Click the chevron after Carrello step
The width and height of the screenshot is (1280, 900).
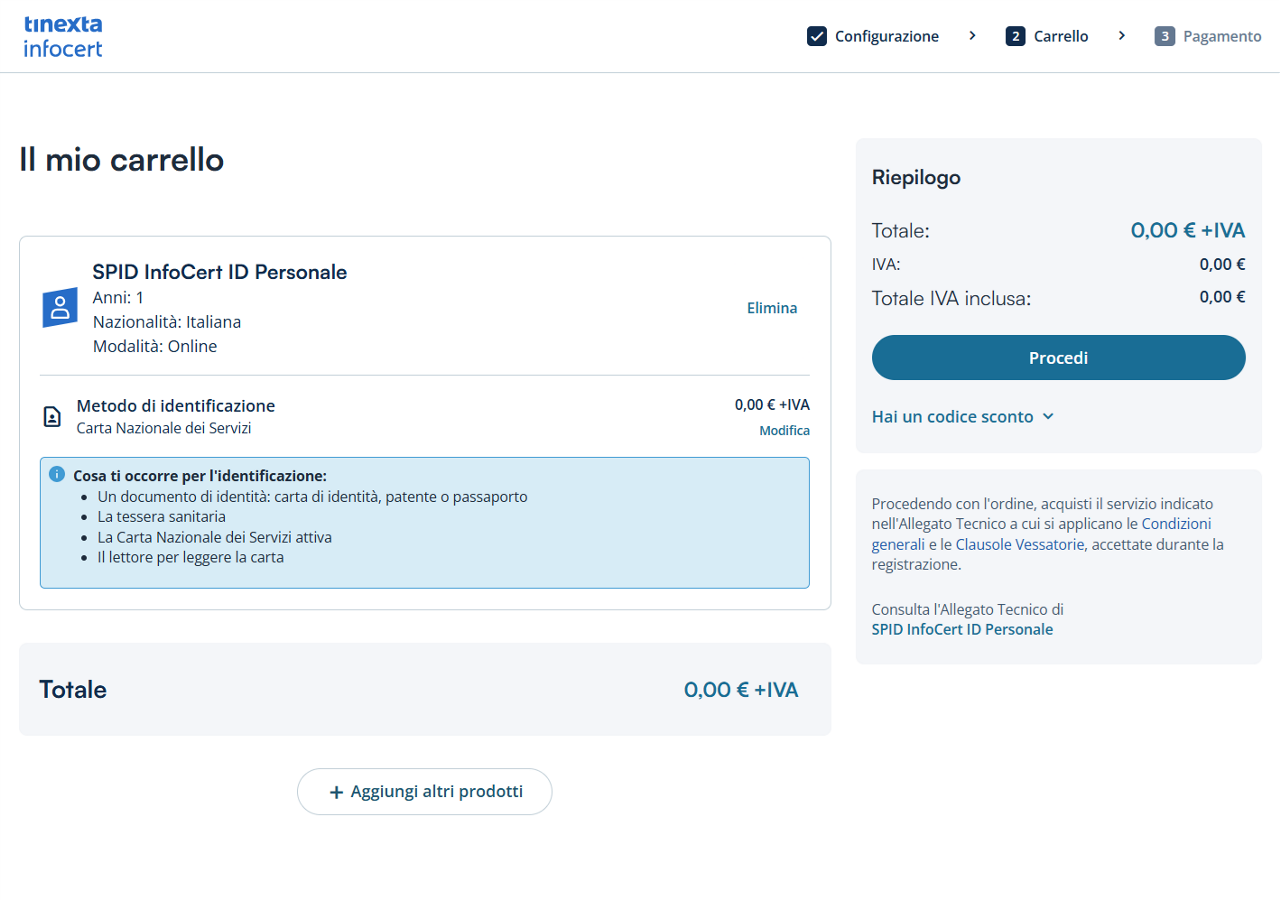tap(1121, 36)
